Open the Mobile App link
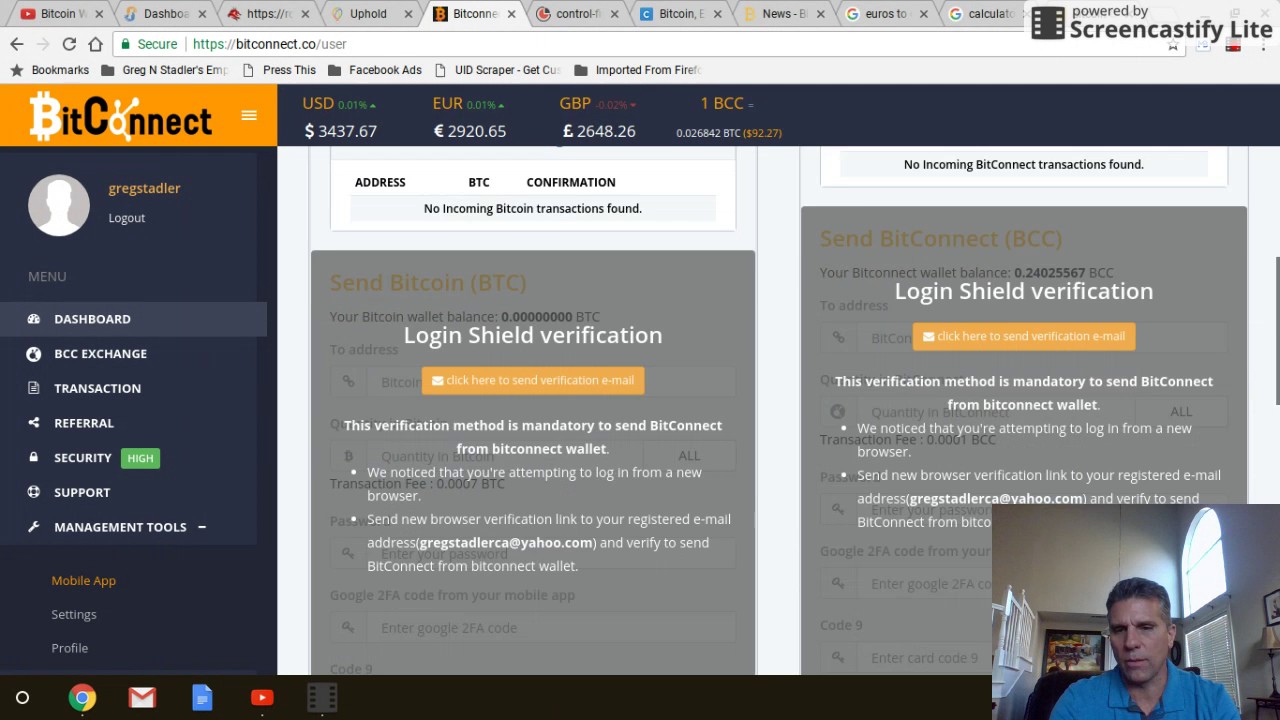The height and width of the screenshot is (720, 1280). (84, 580)
